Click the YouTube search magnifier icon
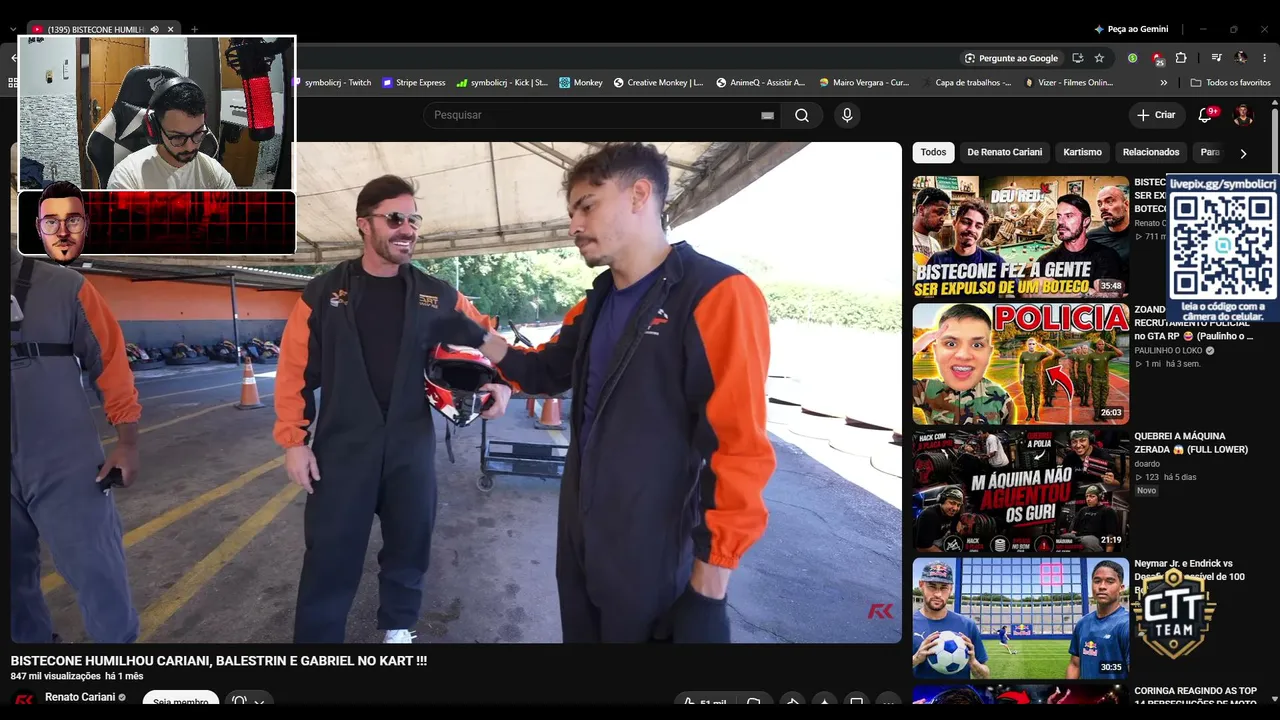 [802, 115]
